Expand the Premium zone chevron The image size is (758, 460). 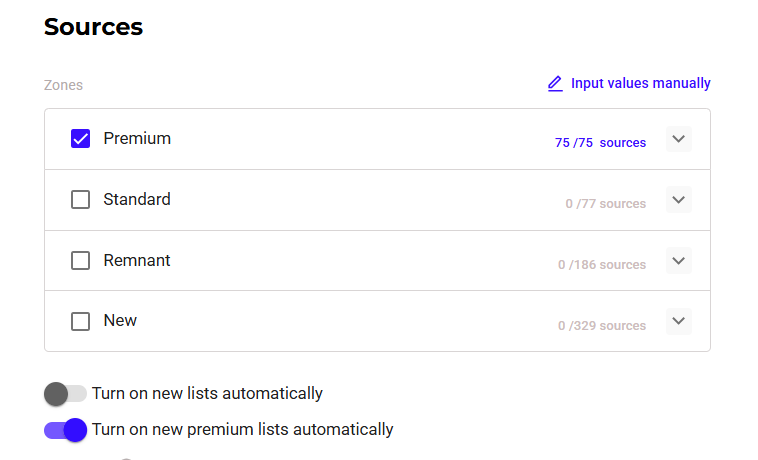pos(679,139)
